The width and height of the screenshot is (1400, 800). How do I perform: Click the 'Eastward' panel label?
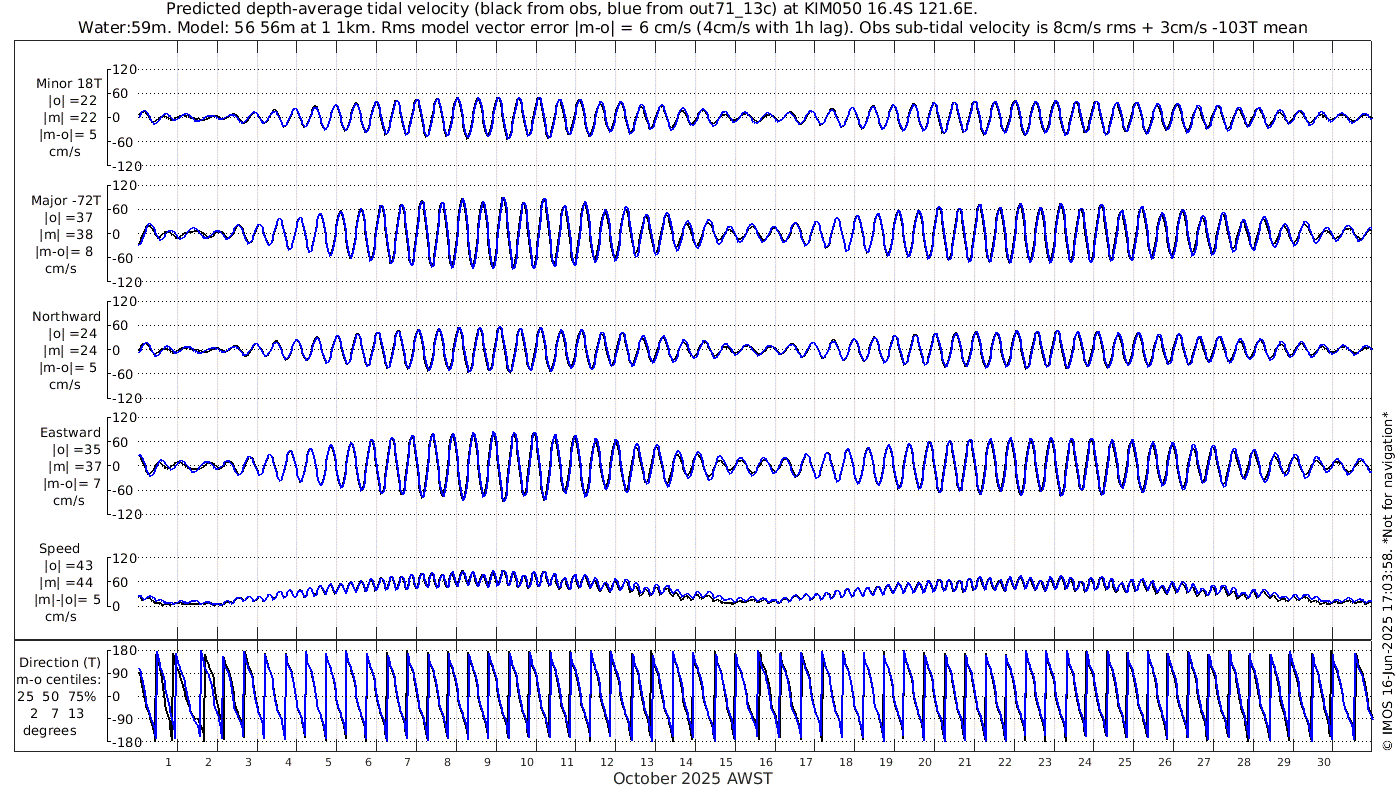[70, 433]
